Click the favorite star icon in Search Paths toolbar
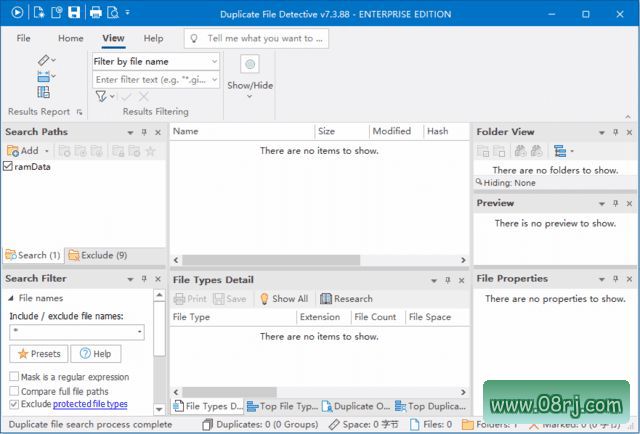Viewport: 640px width, 434px height. (150, 151)
